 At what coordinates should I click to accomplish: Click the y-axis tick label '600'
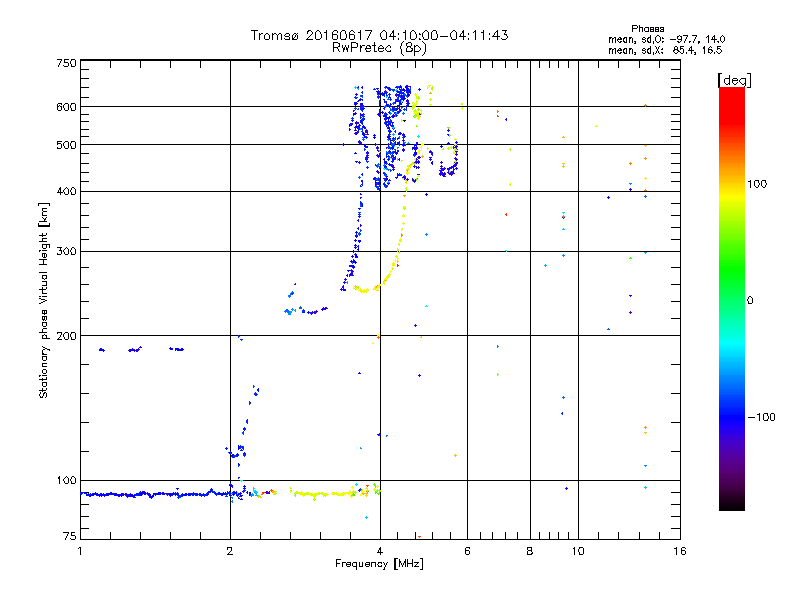point(66,107)
